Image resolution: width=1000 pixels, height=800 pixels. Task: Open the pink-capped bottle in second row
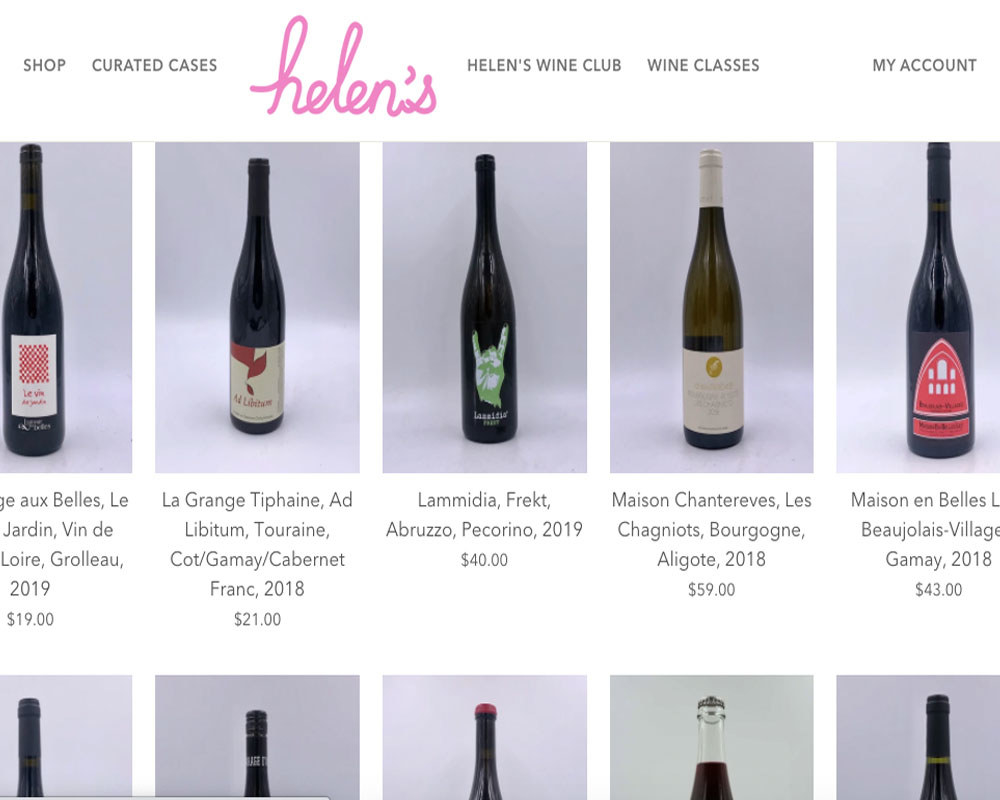click(x=485, y=737)
